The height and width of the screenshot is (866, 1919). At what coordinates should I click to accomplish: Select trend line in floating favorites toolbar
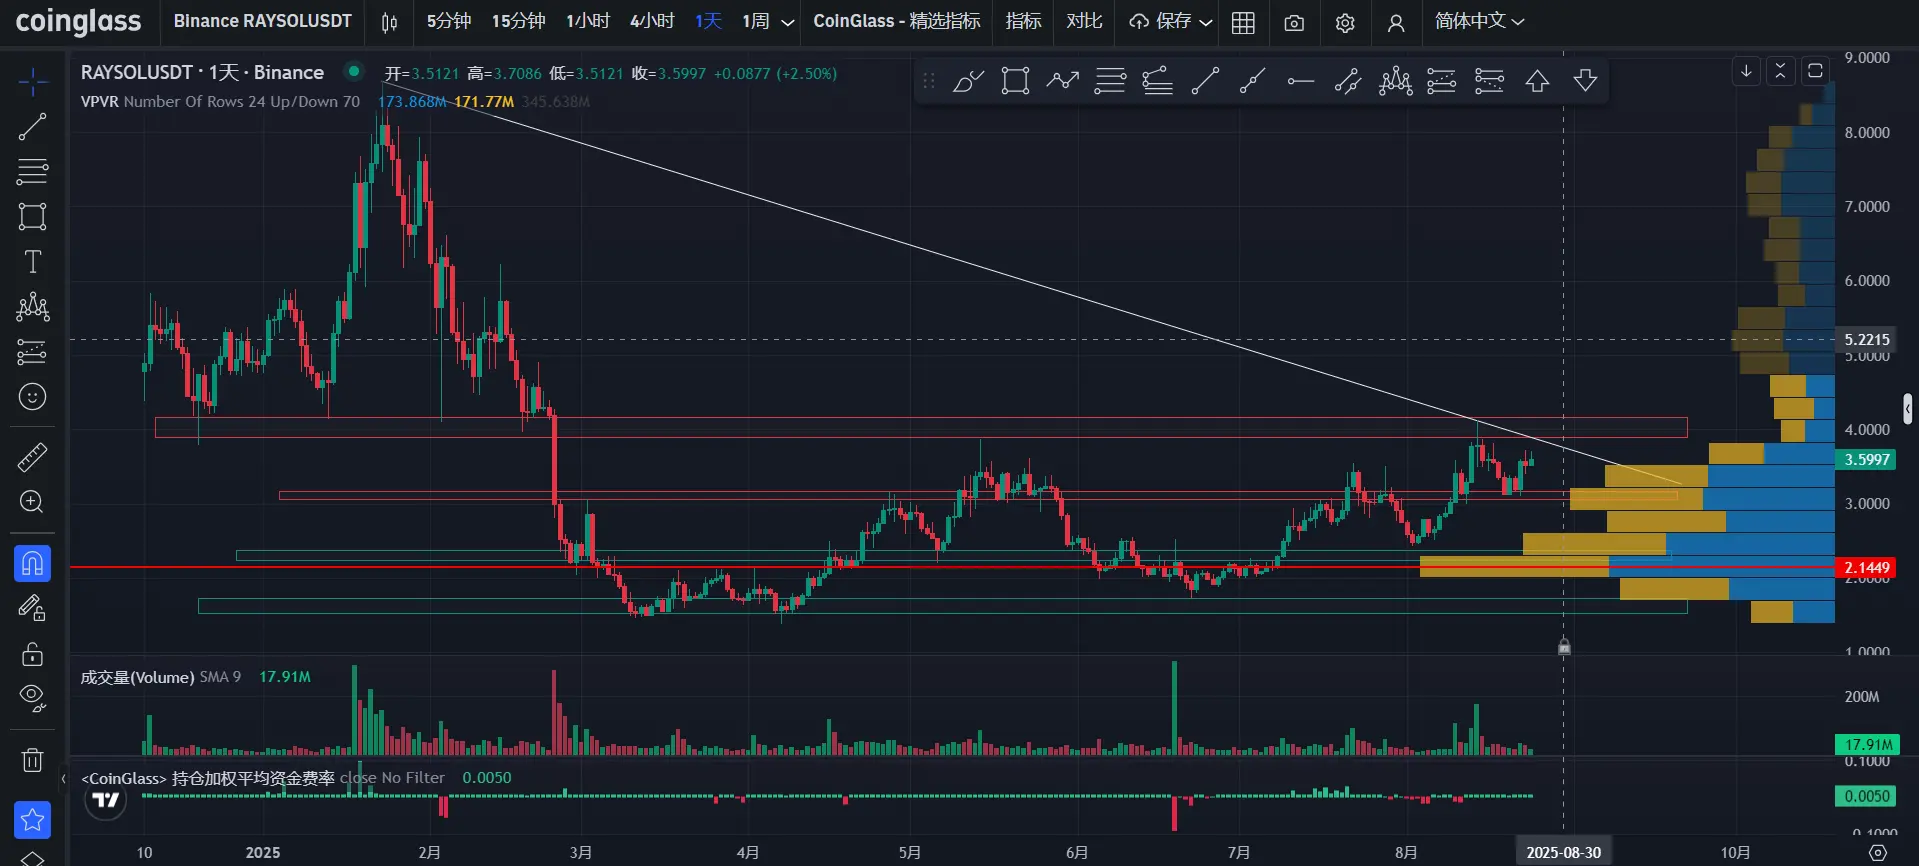coord(1205,81)
